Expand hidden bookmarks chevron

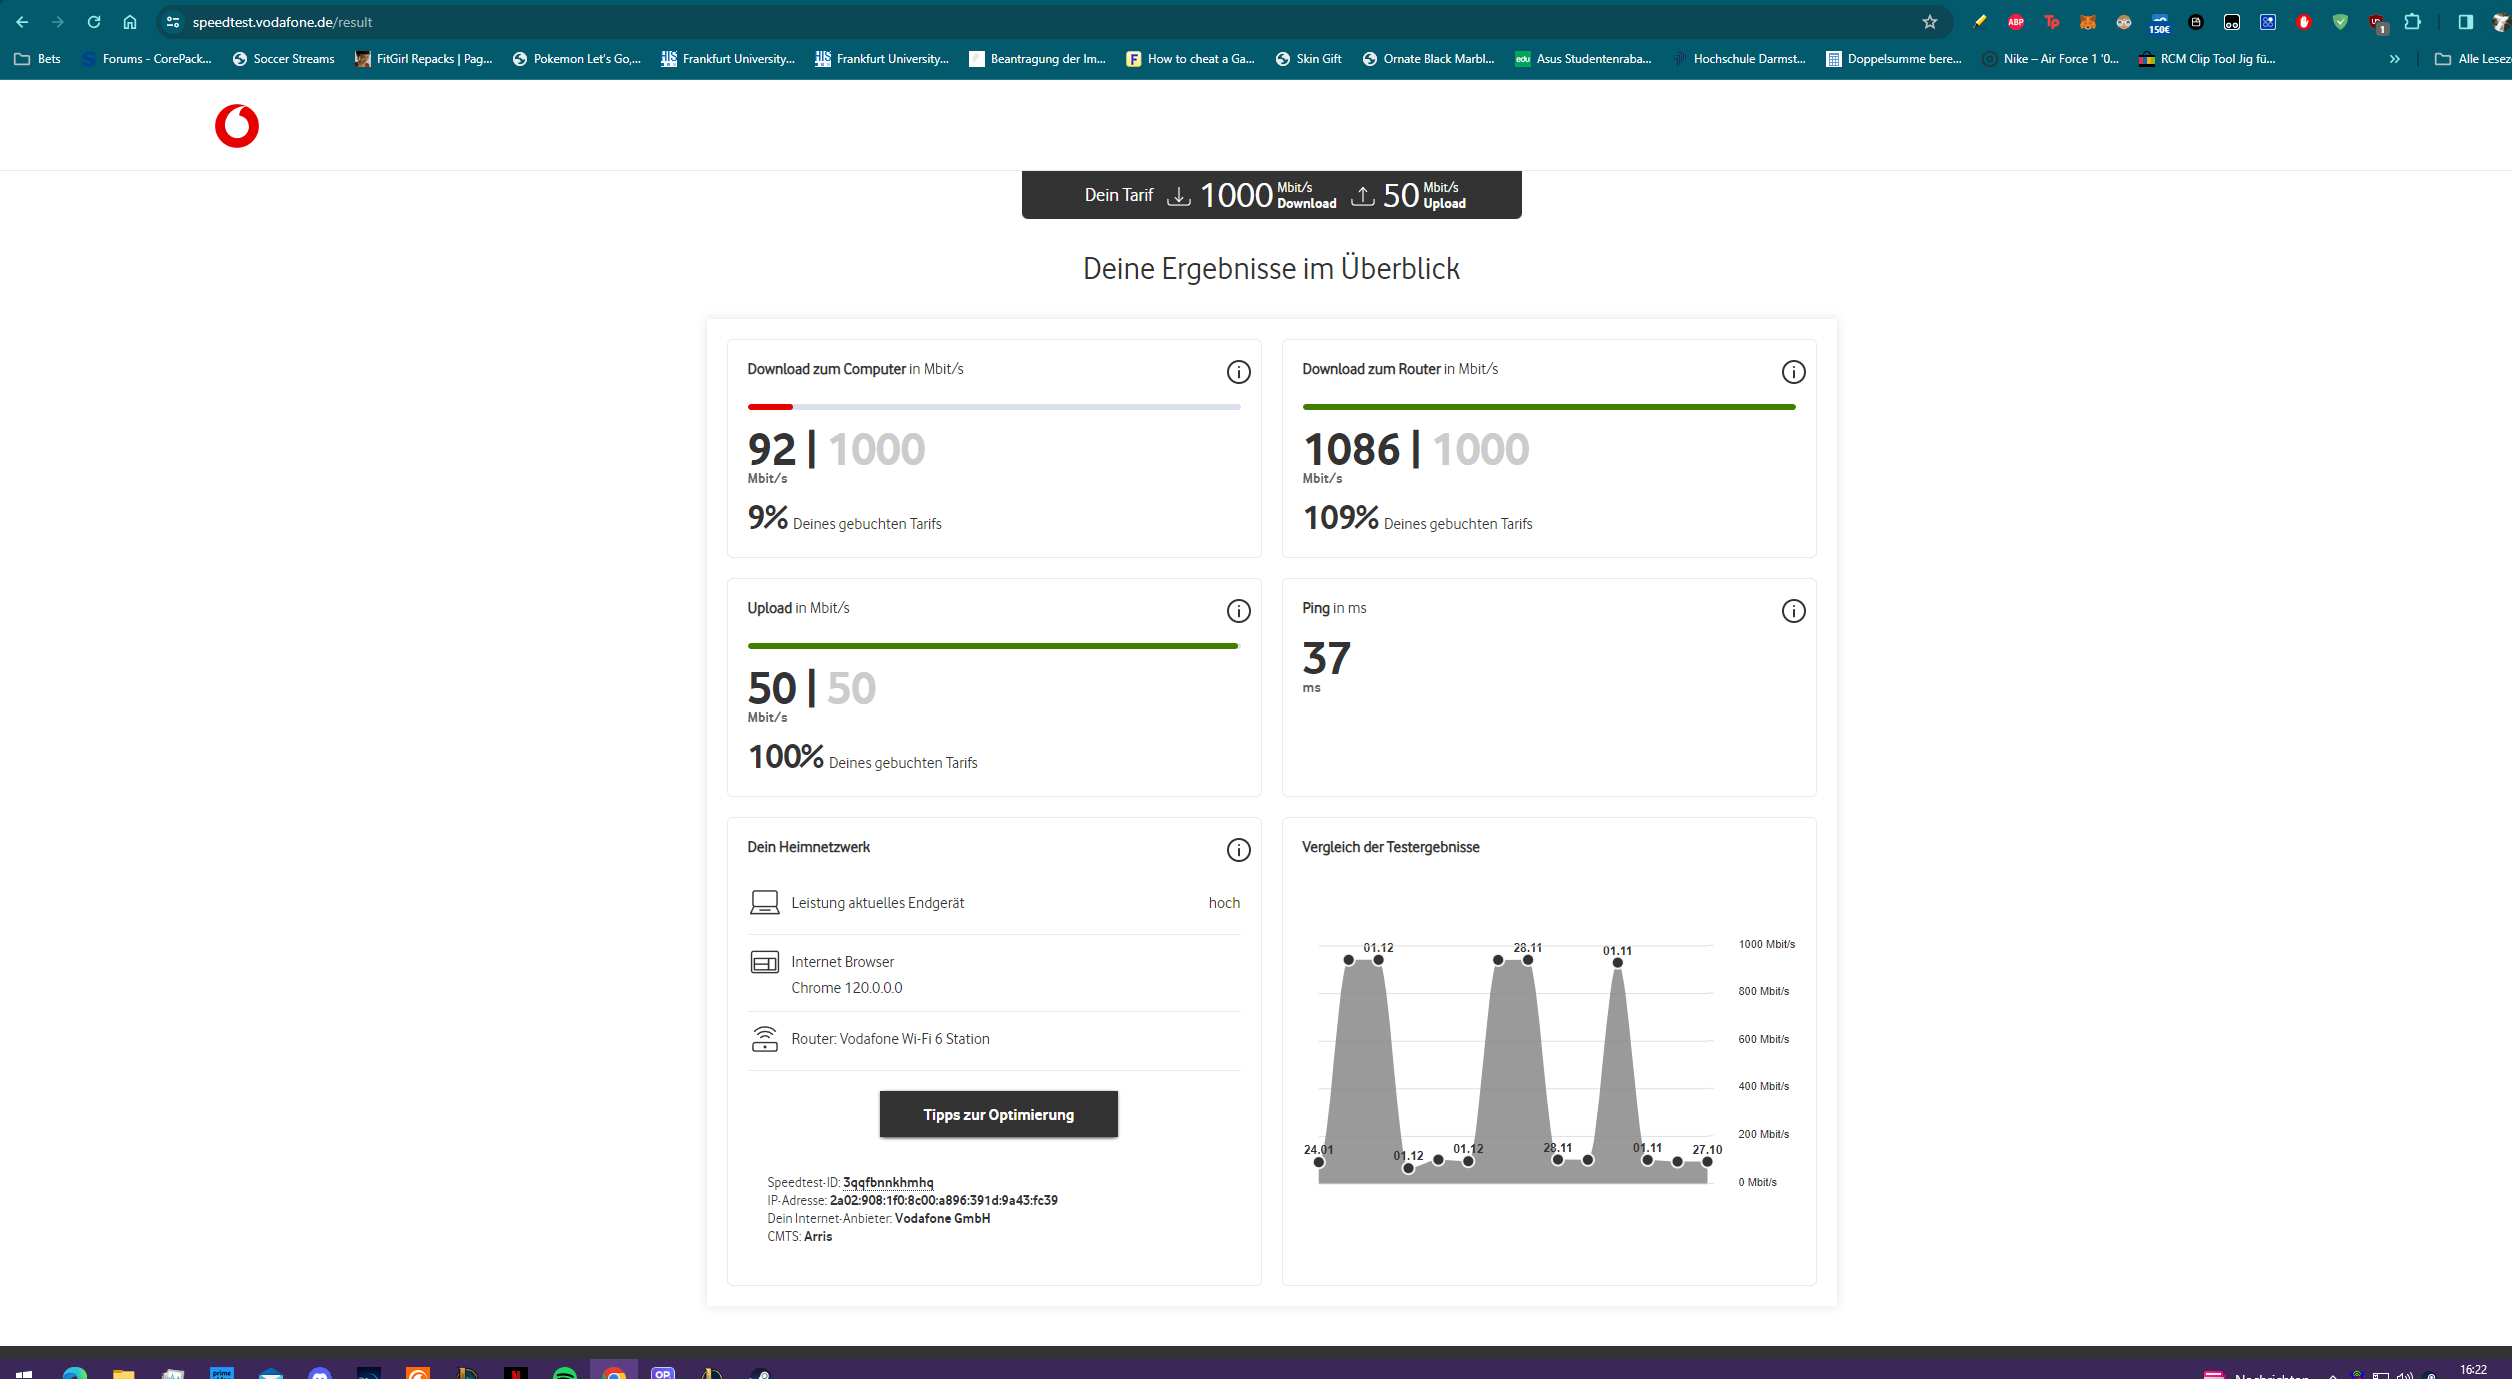[x=2395, y=59]
